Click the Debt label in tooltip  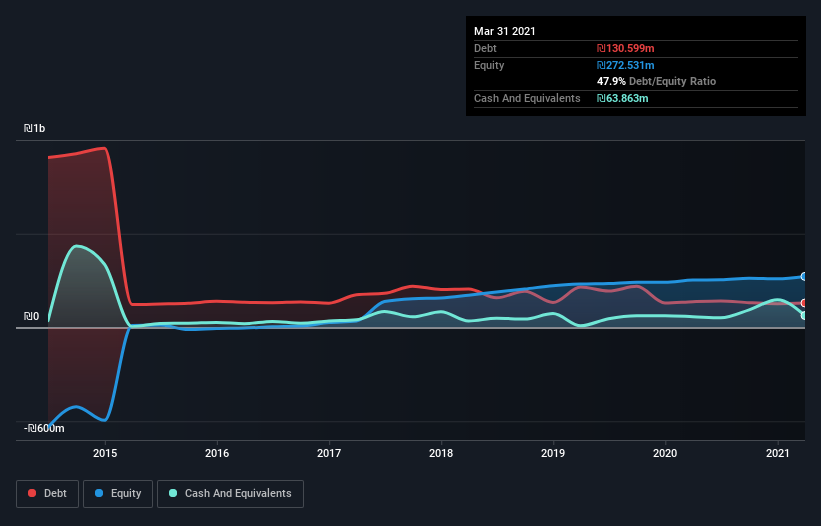[x=485, y=48]
